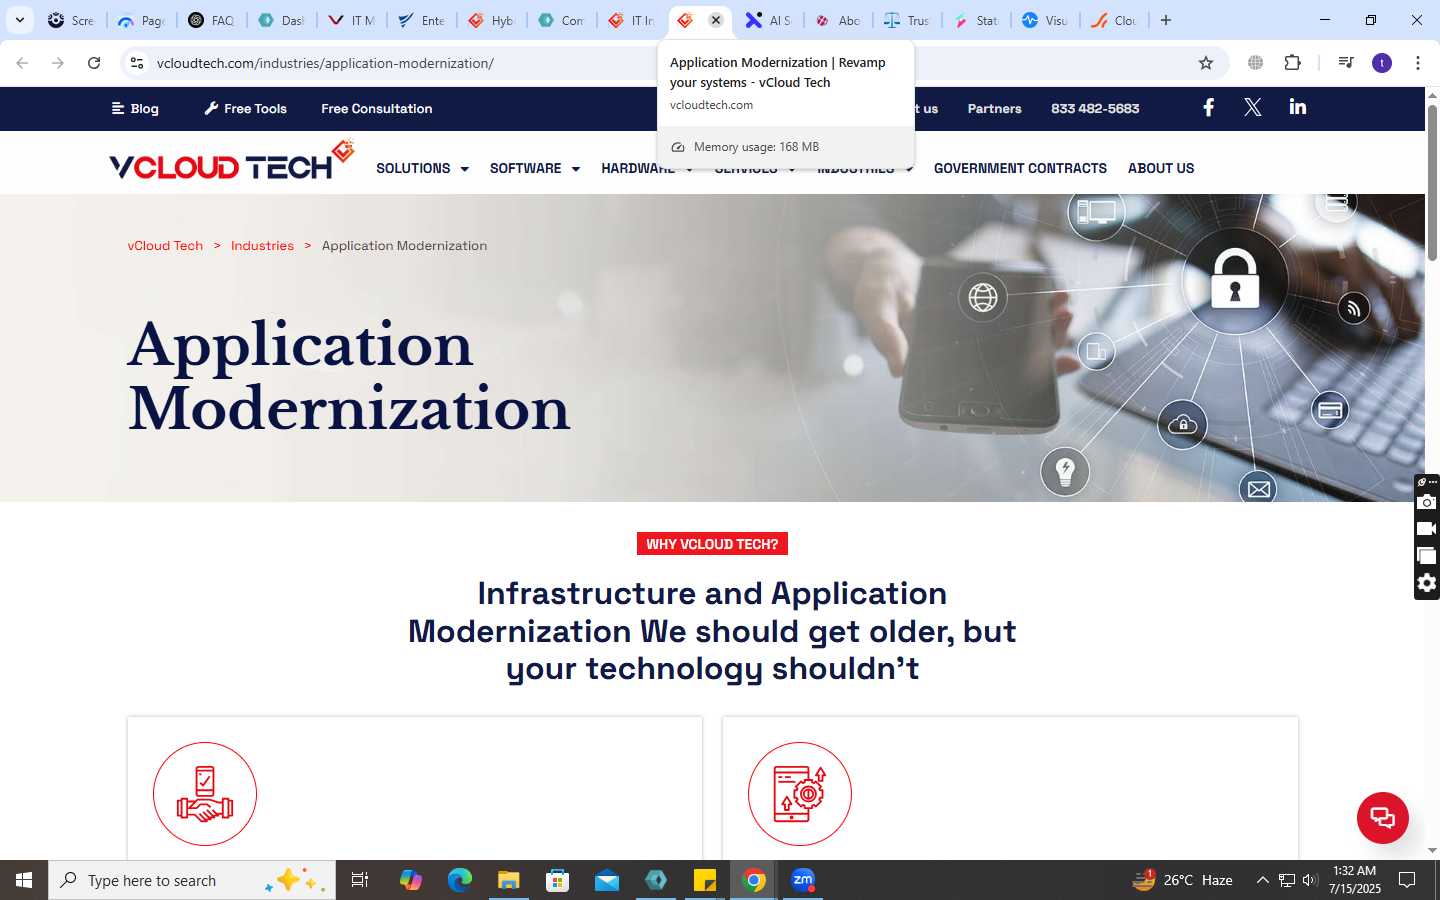
Task: Expand the SOLUTIONS menu
Action: 422,168
